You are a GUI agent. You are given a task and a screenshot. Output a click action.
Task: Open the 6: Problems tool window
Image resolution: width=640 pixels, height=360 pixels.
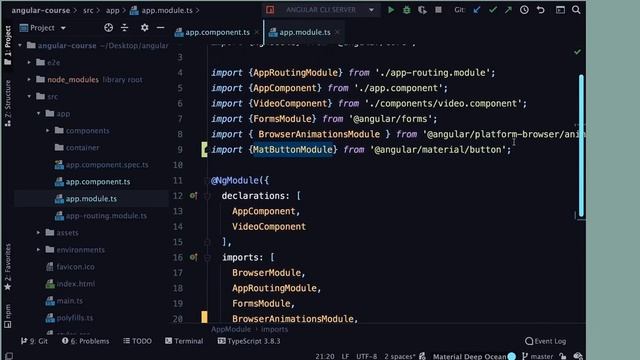point(86,341)
